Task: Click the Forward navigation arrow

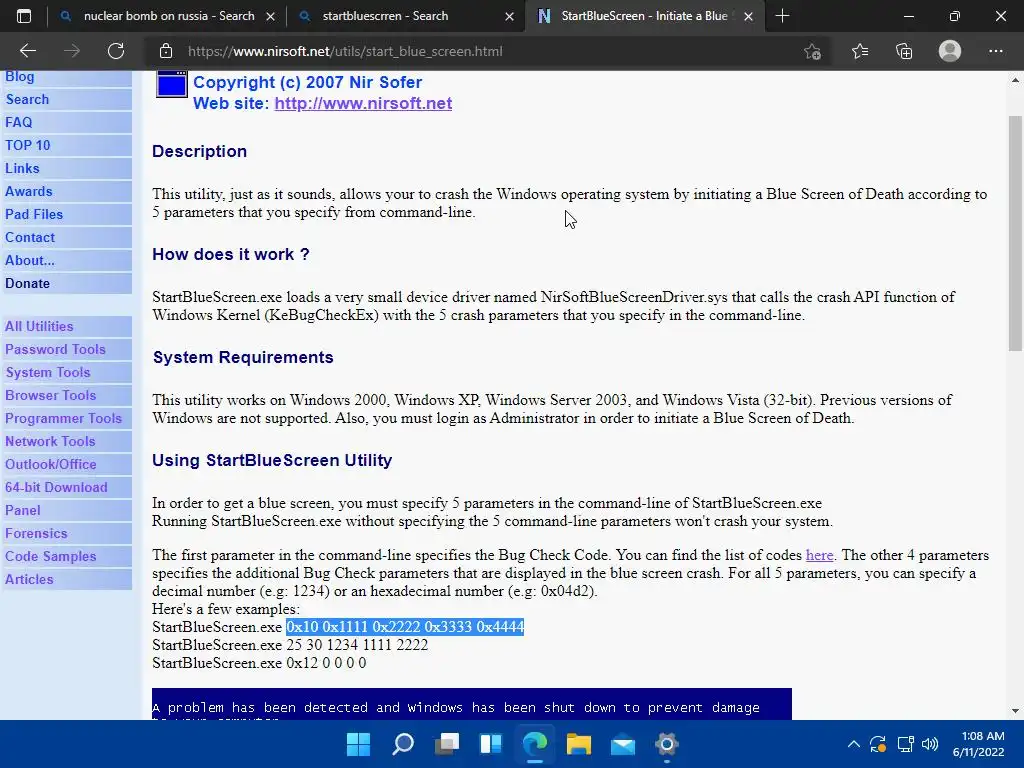Action: (72, 51)
